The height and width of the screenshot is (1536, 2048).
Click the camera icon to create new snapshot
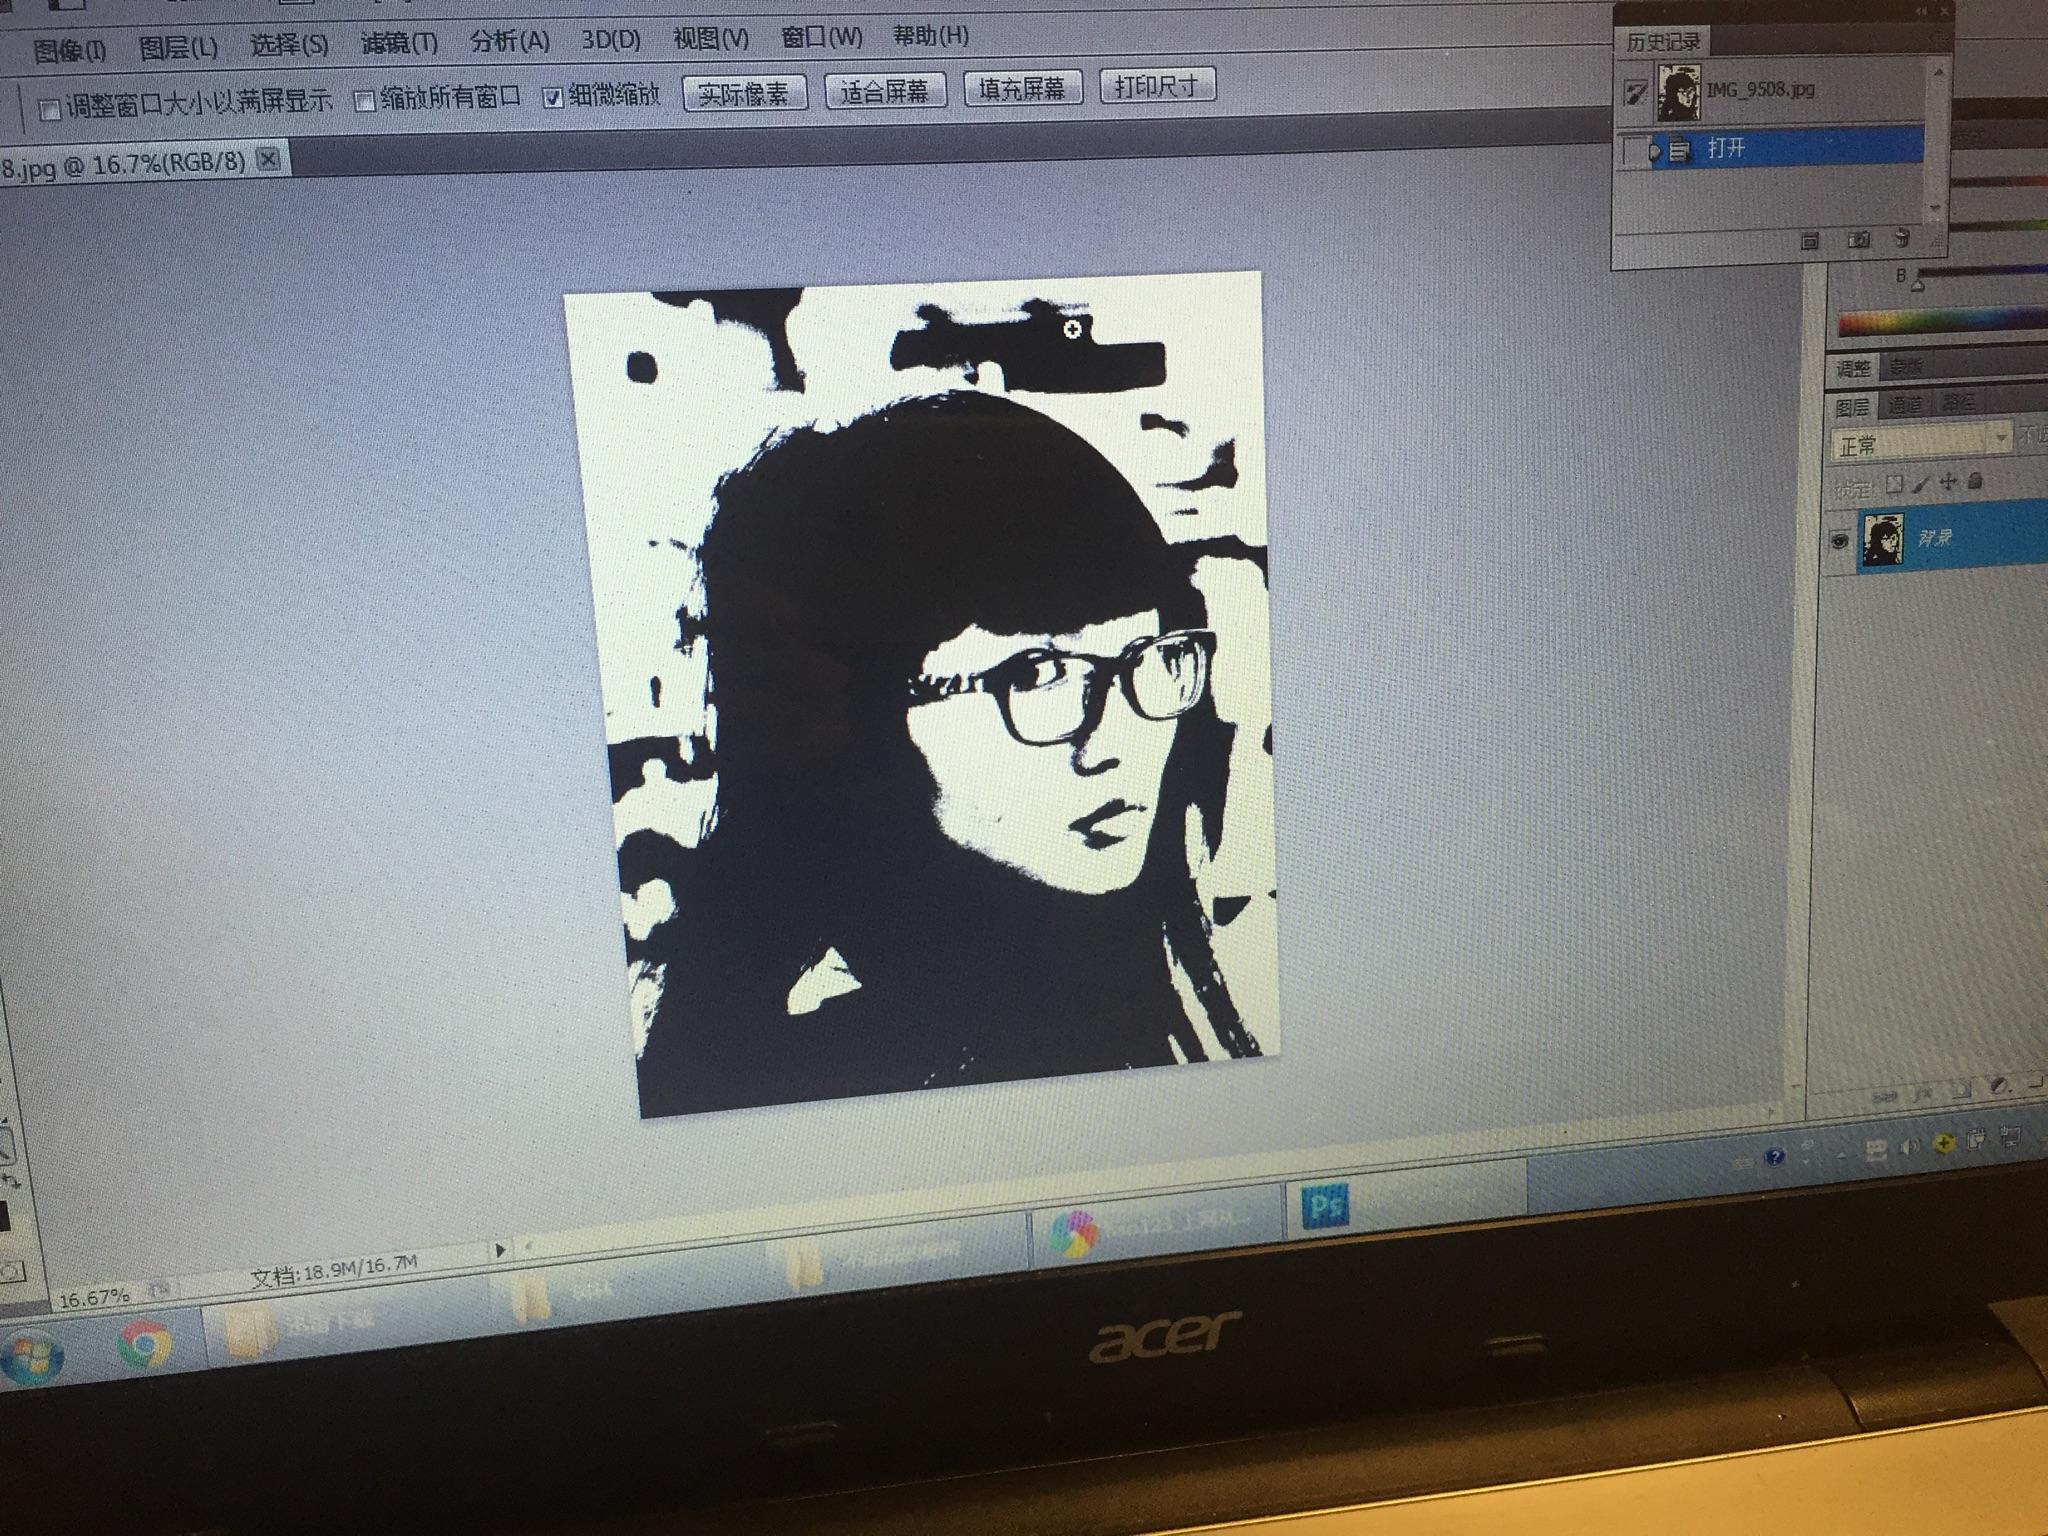1858,240
